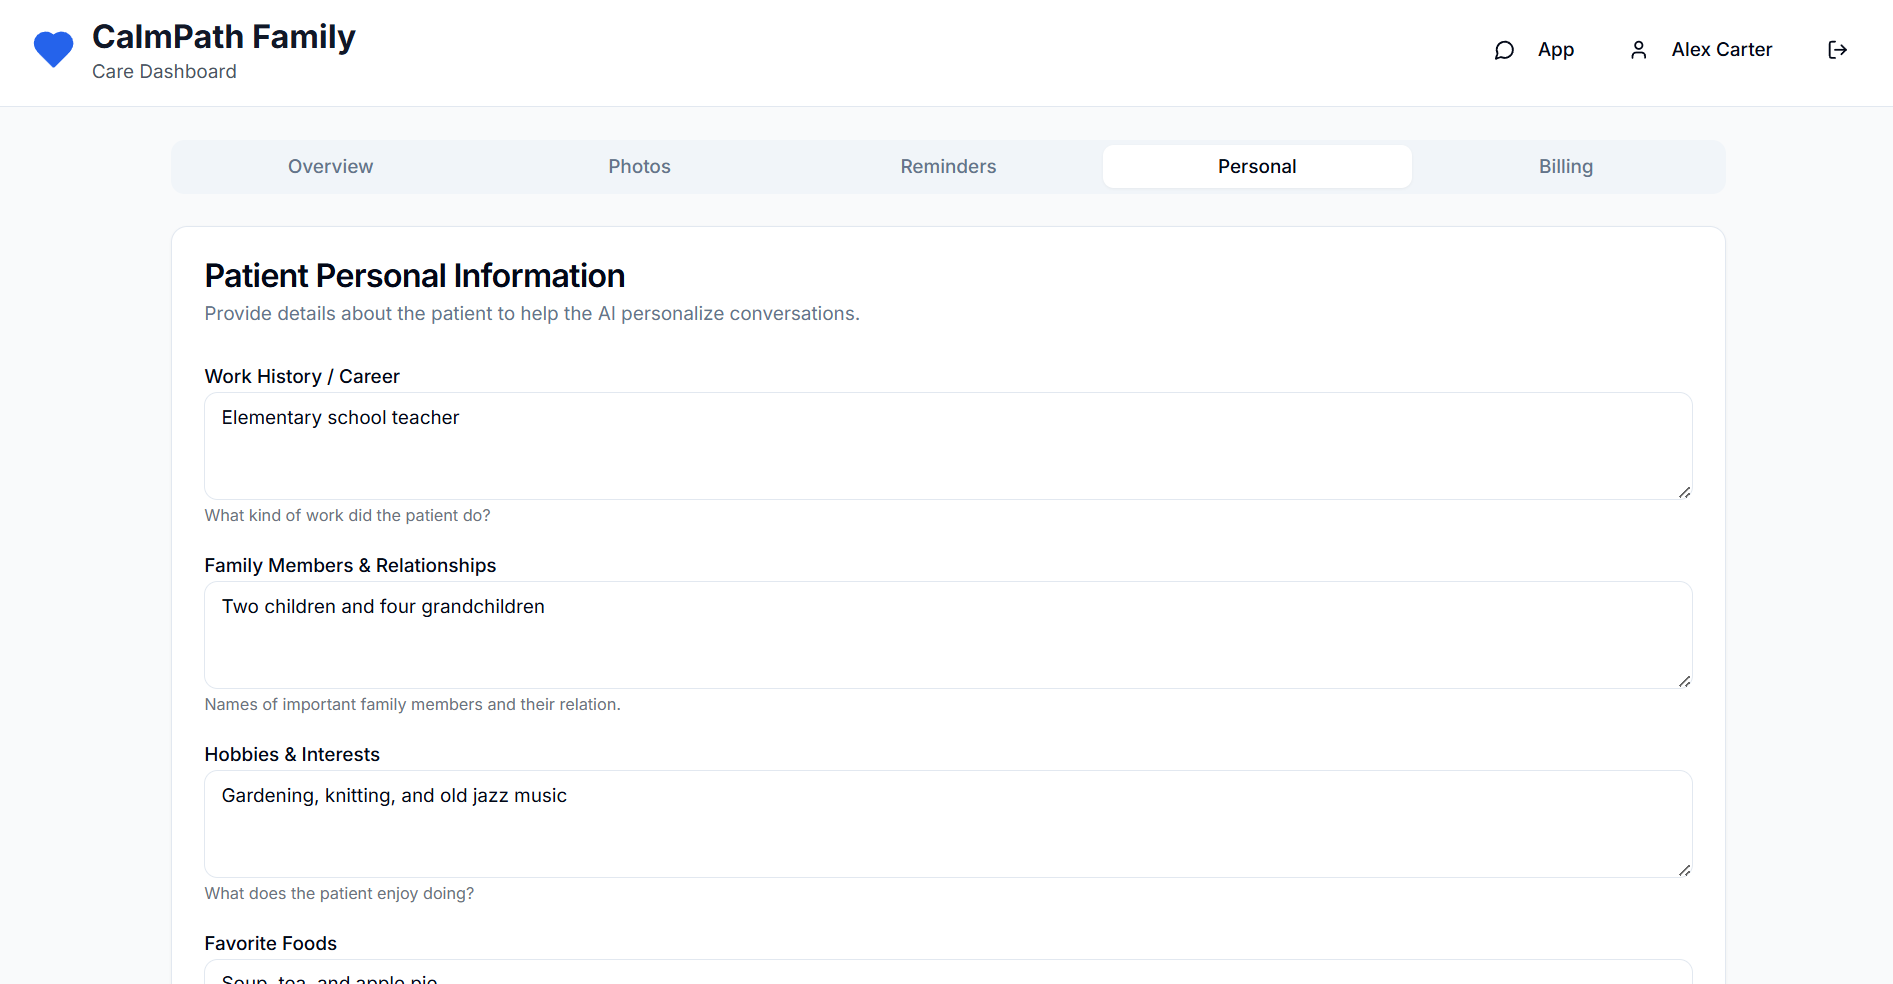Image resolution: width=1893 pixels, height=984 pixels.
Task: Click the logout arrow icon
Action: pyautogui.click(x=1837, y=50)
